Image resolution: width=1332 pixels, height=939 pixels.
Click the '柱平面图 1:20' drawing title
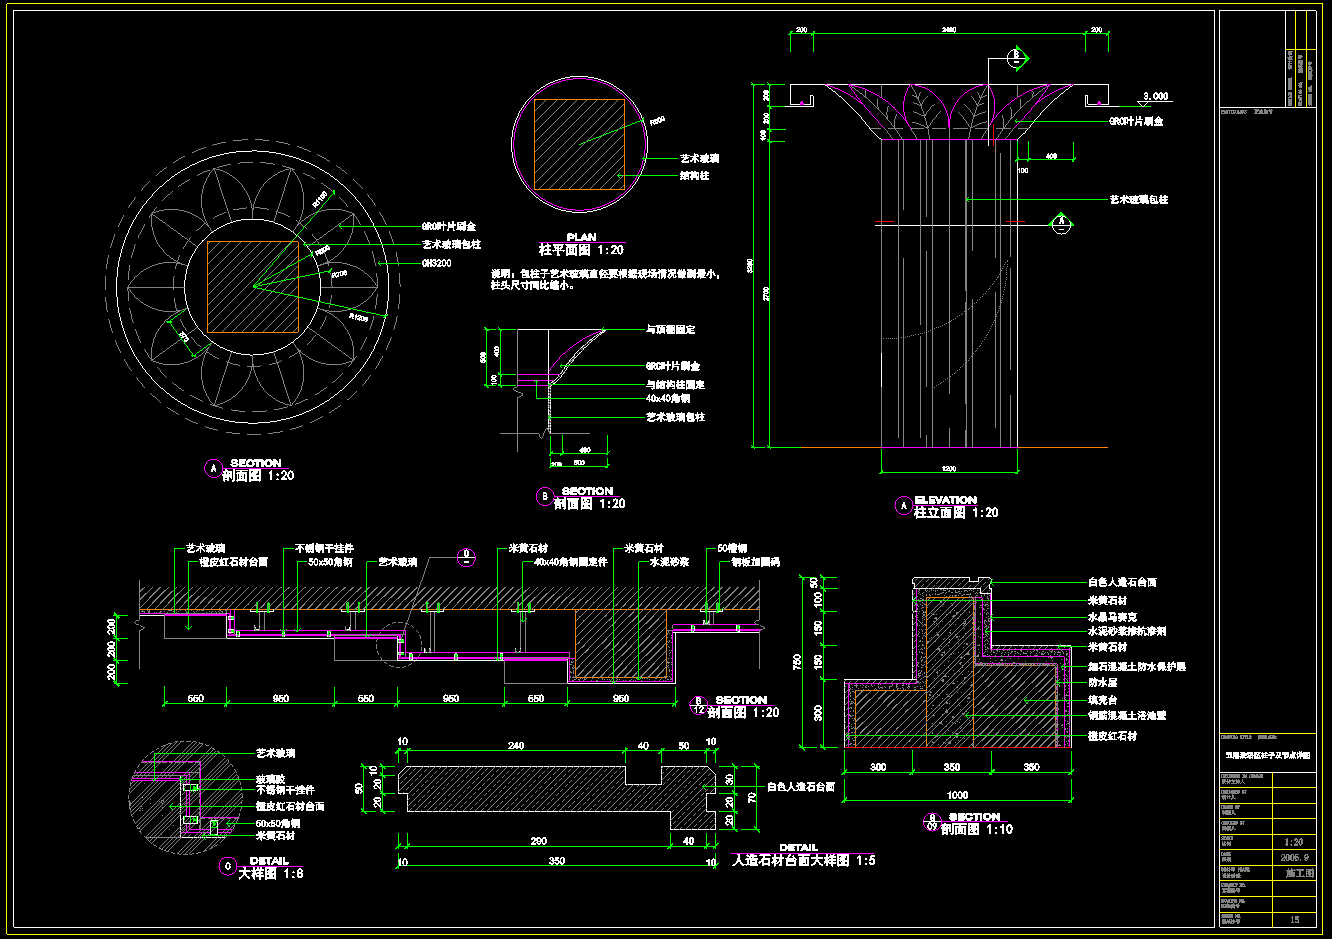tap(581, 250)
